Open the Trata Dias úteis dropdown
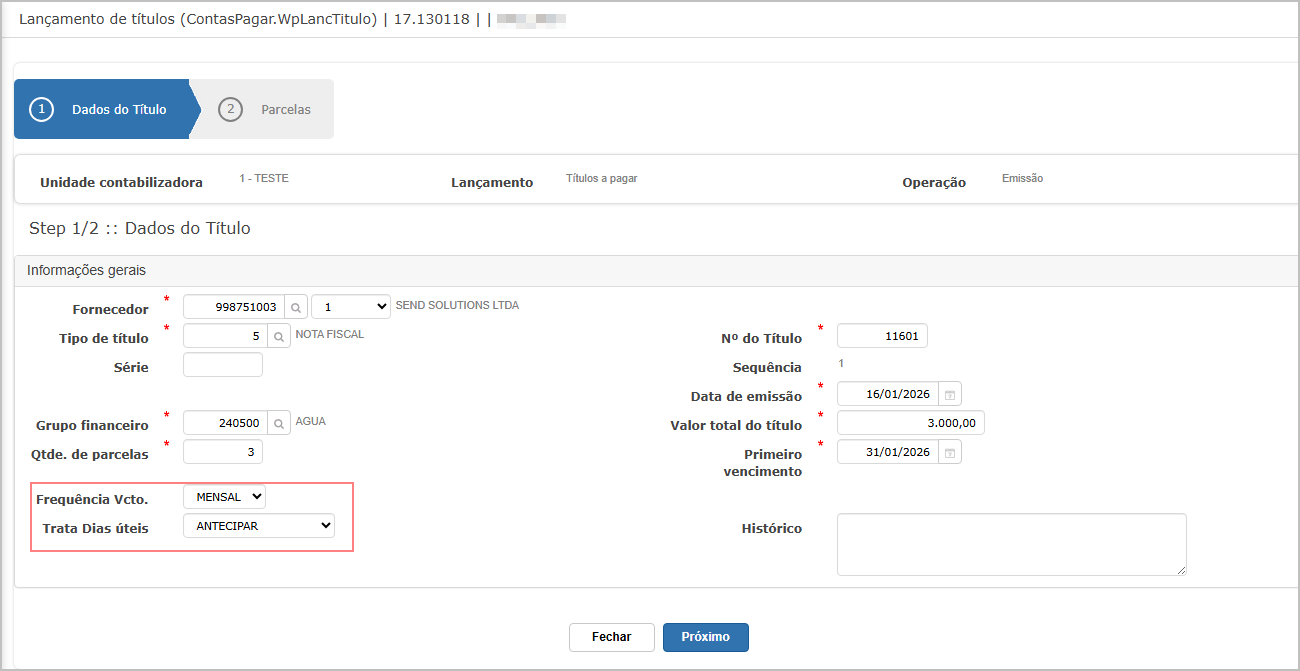 [258, 526]
